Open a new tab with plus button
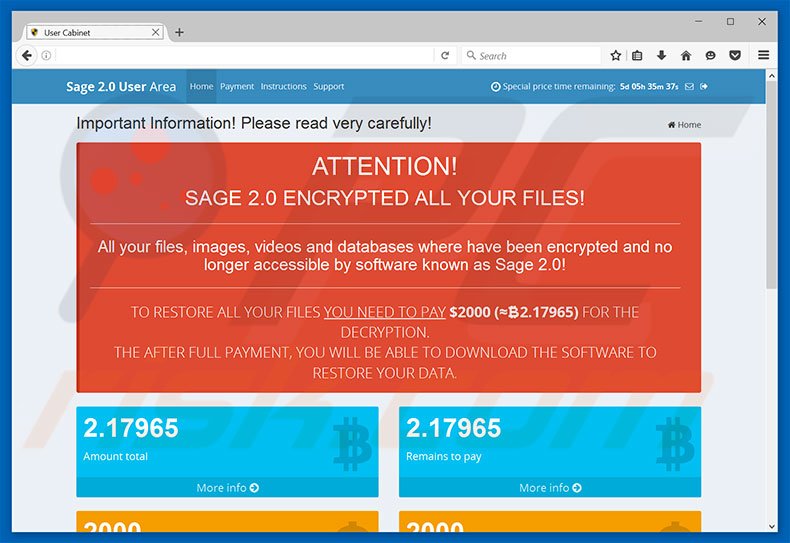790x543 pixels. (179, 32)
